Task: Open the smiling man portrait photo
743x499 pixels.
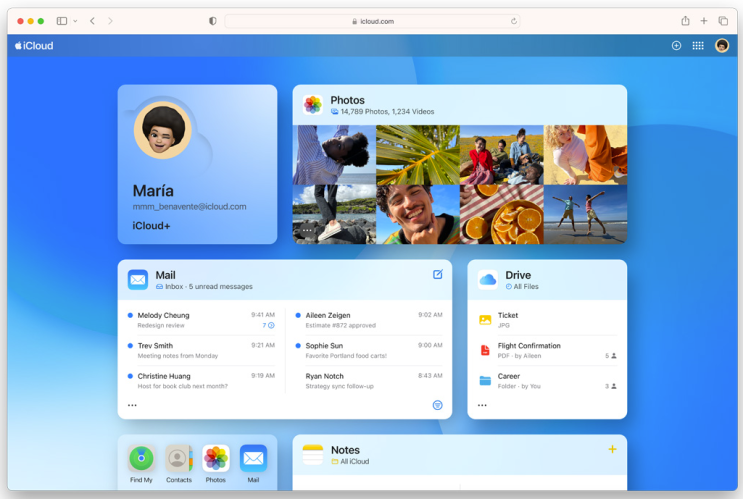Action: tap(417, 215)
